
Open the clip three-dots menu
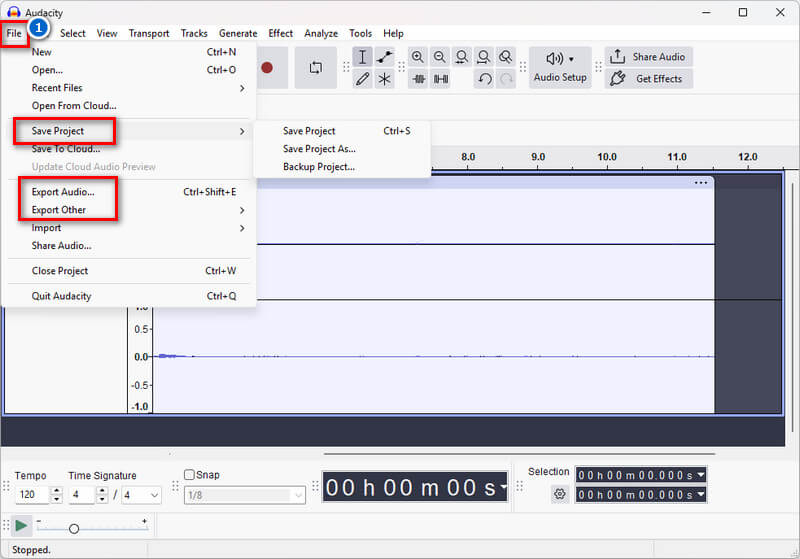click(701, 183)
